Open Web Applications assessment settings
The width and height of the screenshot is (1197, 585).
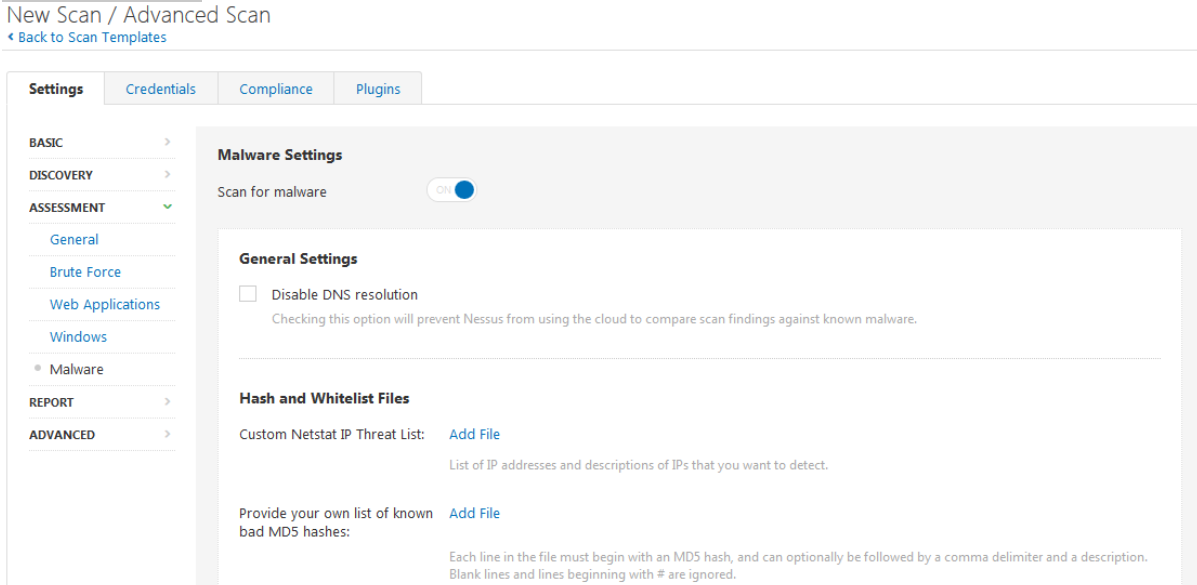tap(105, 304)
